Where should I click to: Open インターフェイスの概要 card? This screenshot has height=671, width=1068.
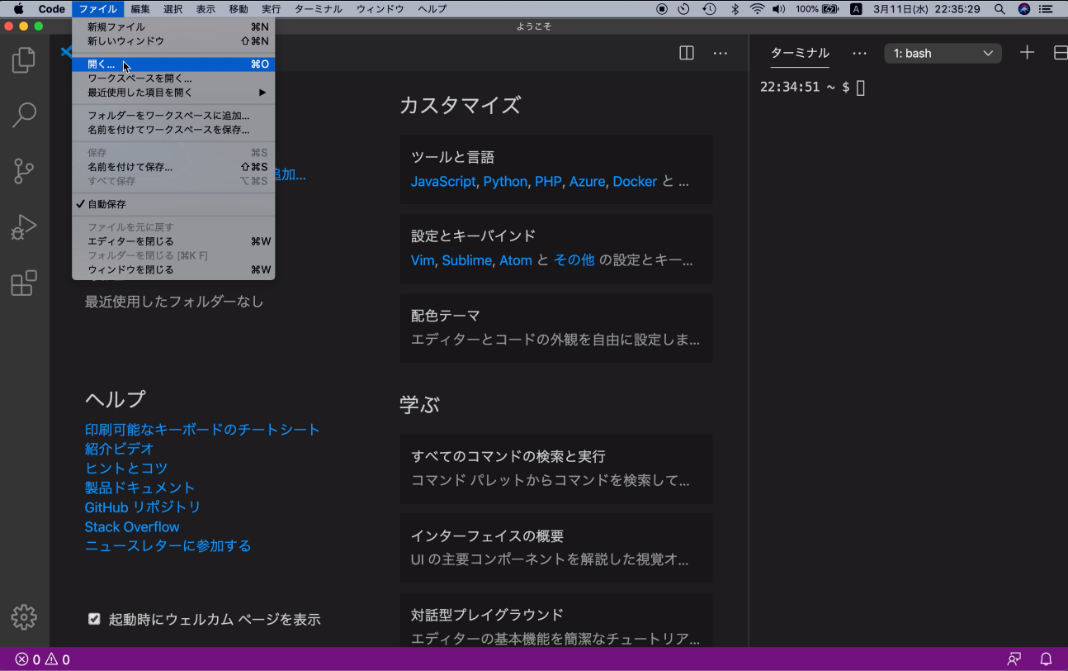(556, 548)
